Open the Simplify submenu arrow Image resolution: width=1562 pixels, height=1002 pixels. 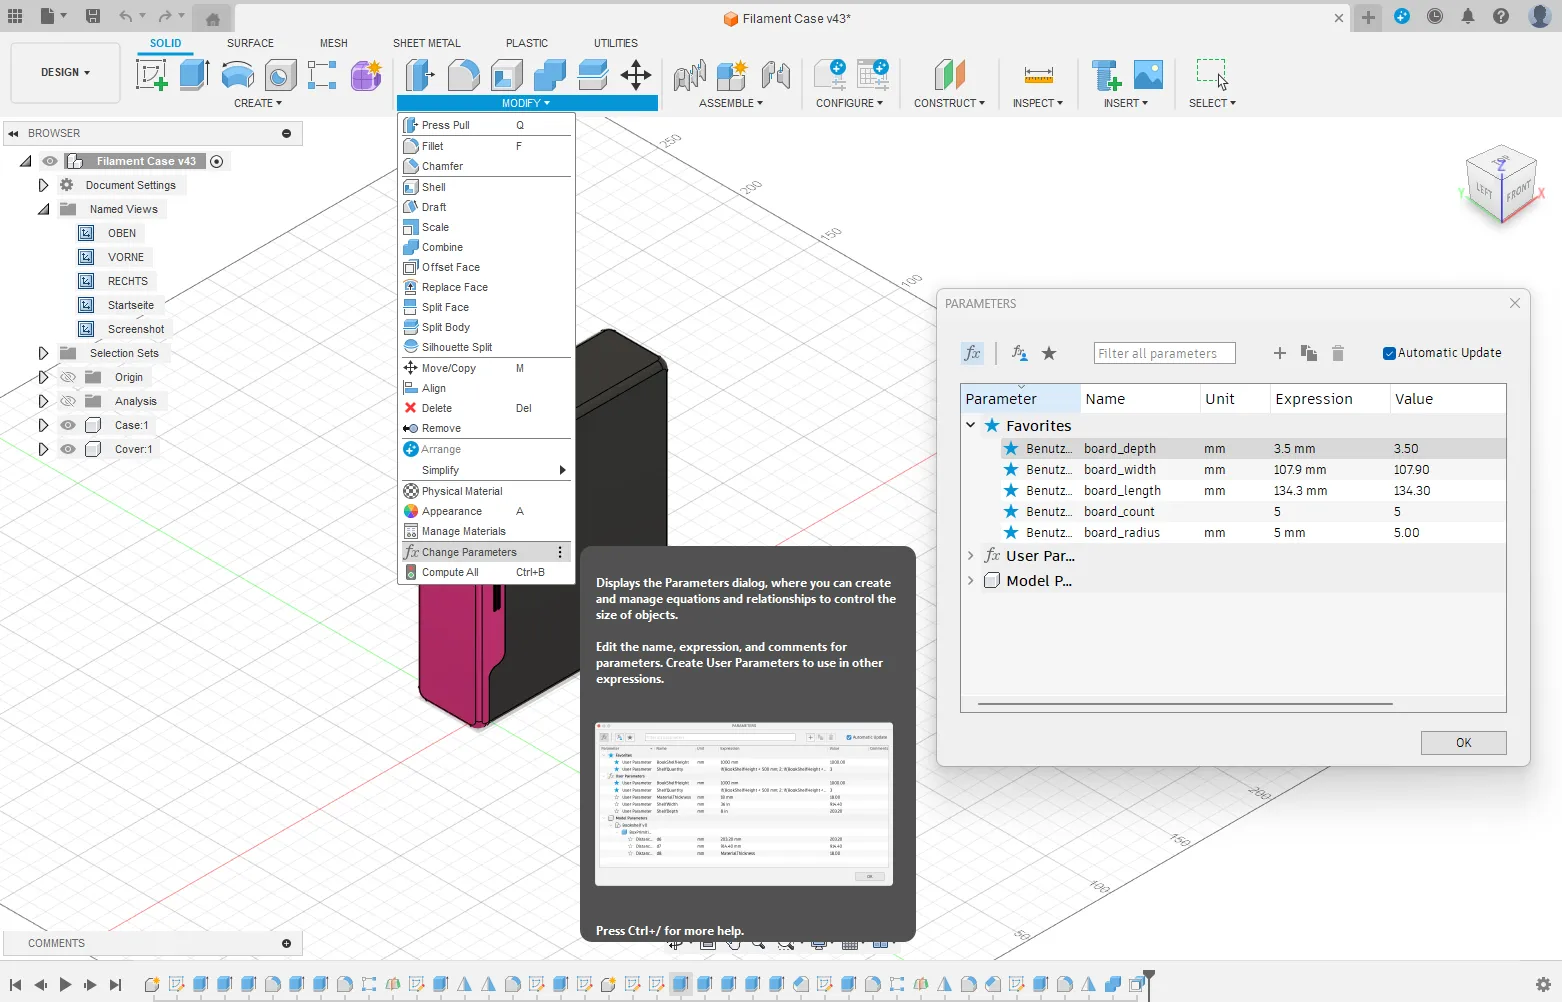coord(562,470)
